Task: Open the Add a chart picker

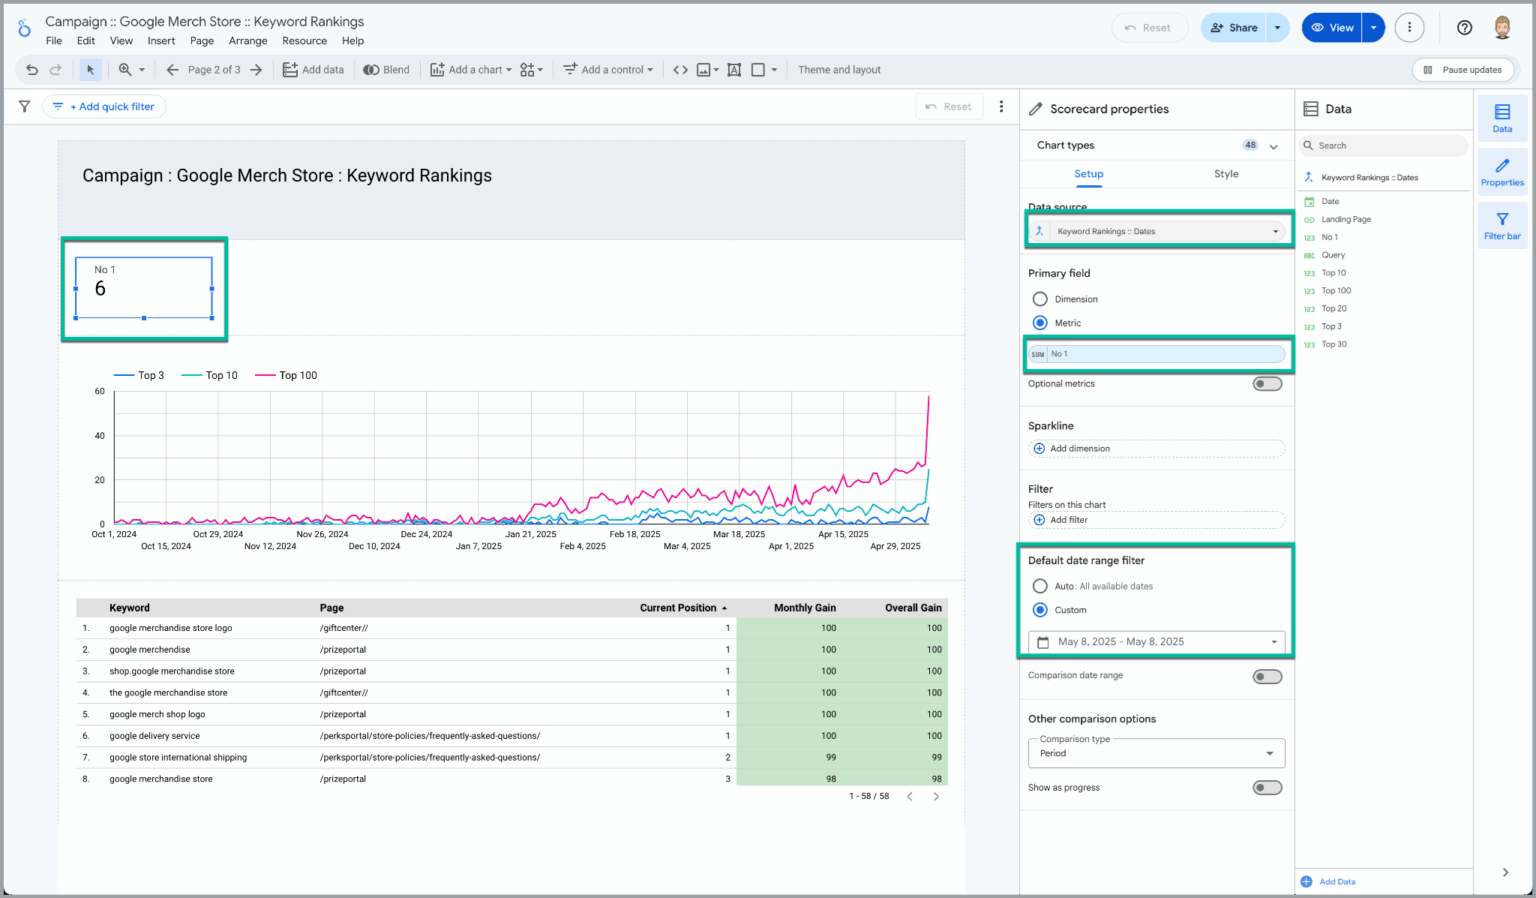Action: click(470, 69)
